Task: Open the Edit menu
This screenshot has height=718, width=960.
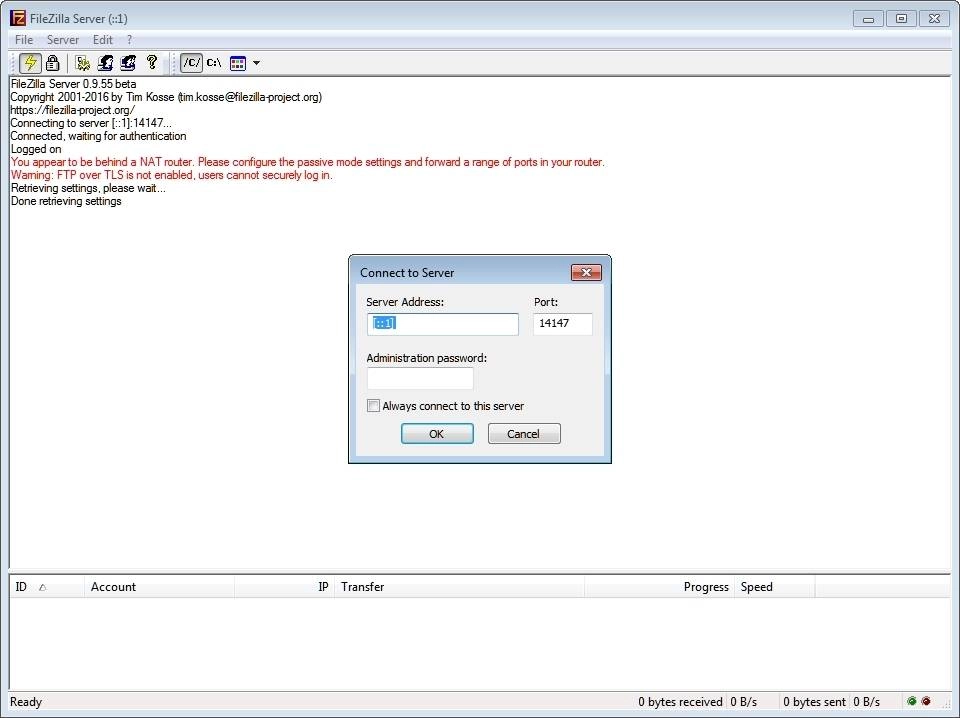Action: click(x=102, y=40)
